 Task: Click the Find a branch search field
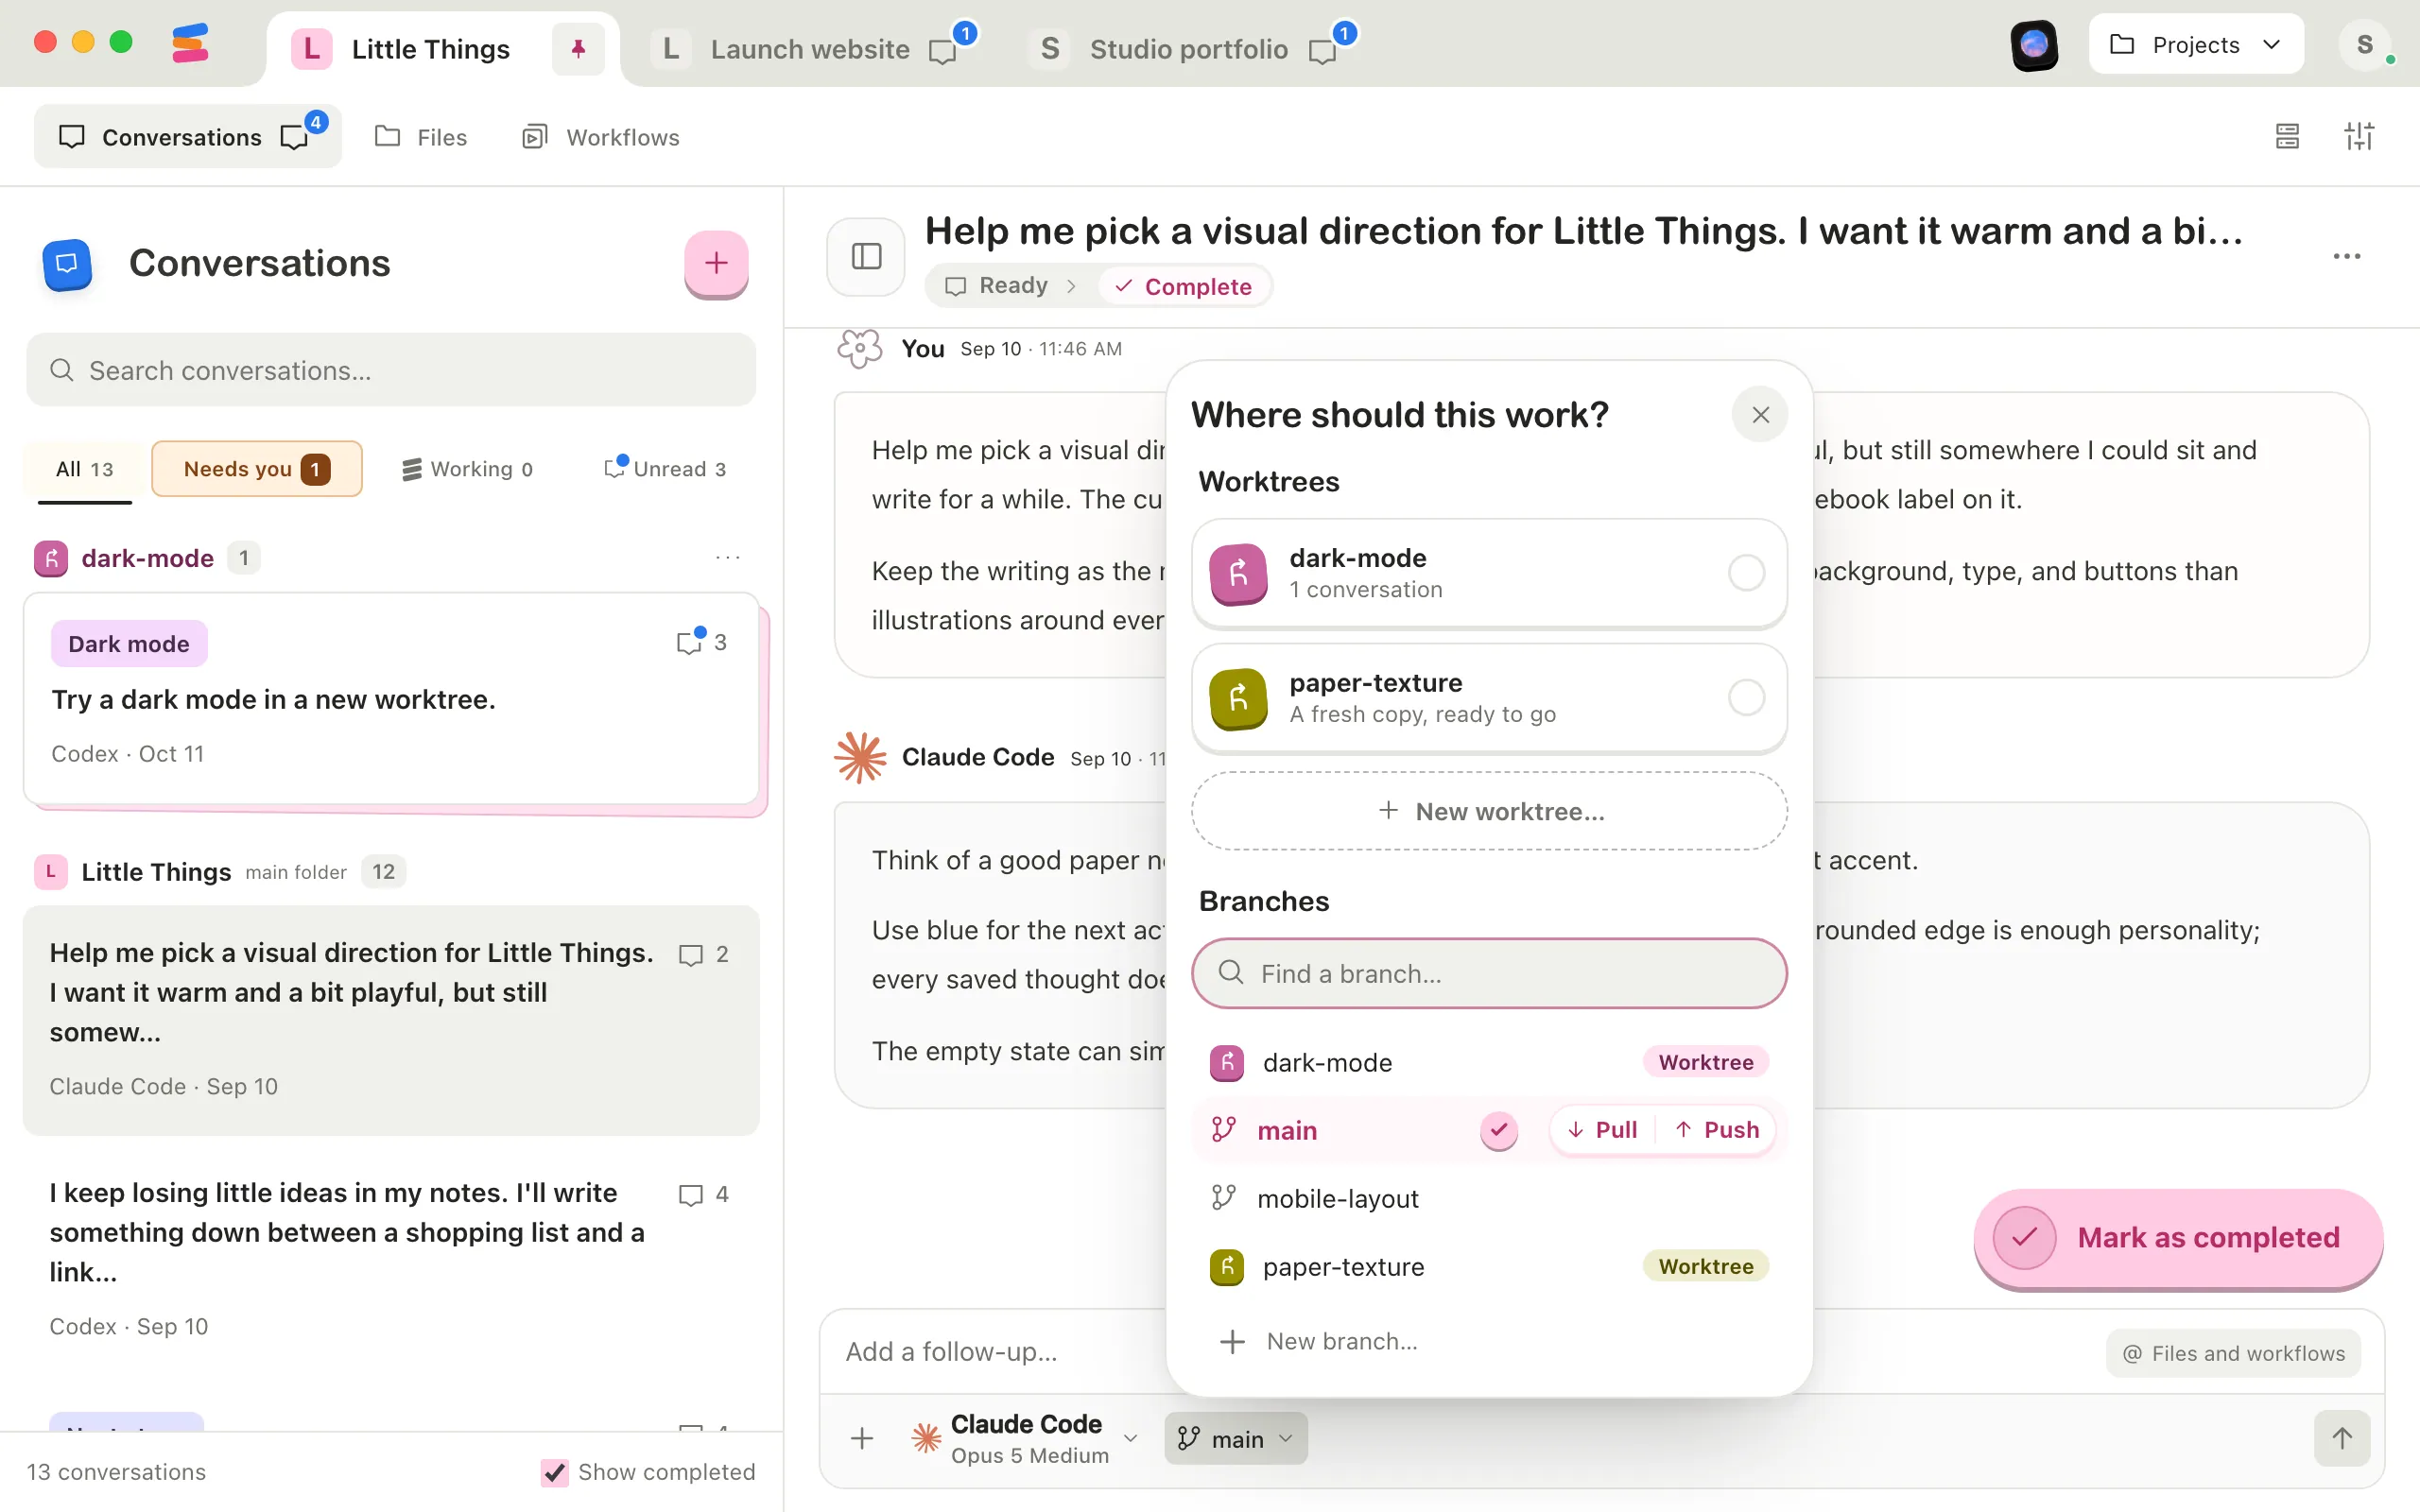click(x=1489, y=973)
